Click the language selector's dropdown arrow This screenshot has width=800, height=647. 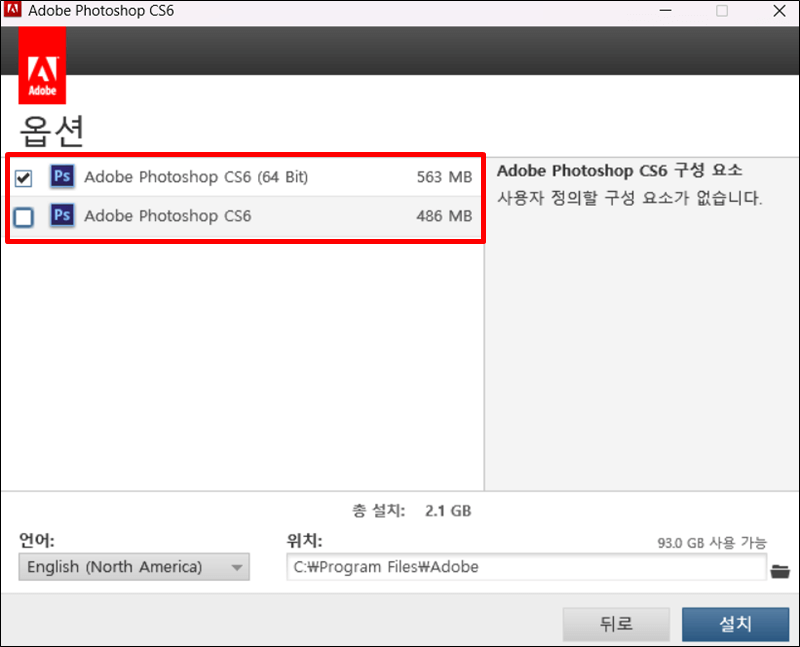coord(237,567)
